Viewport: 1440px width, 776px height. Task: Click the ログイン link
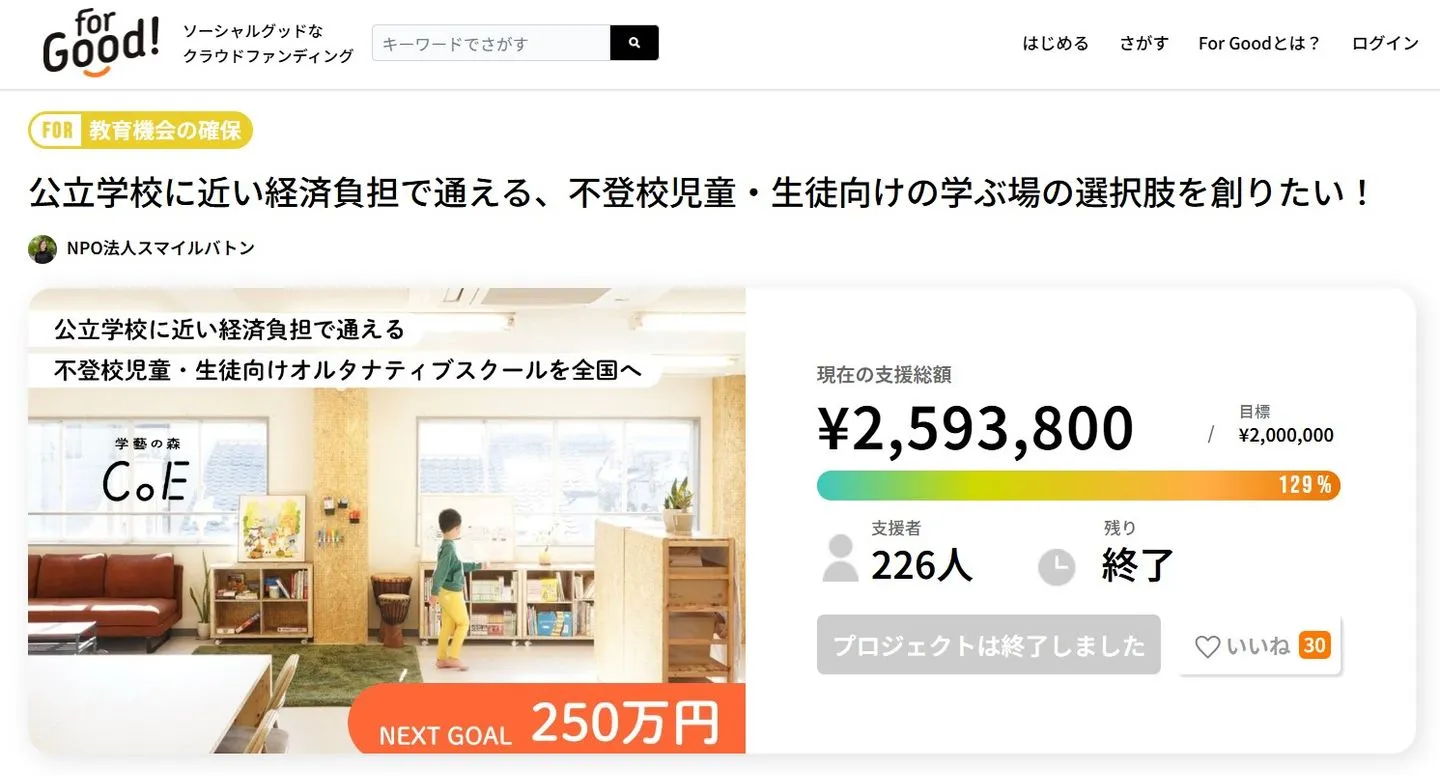coord(1384,43)
